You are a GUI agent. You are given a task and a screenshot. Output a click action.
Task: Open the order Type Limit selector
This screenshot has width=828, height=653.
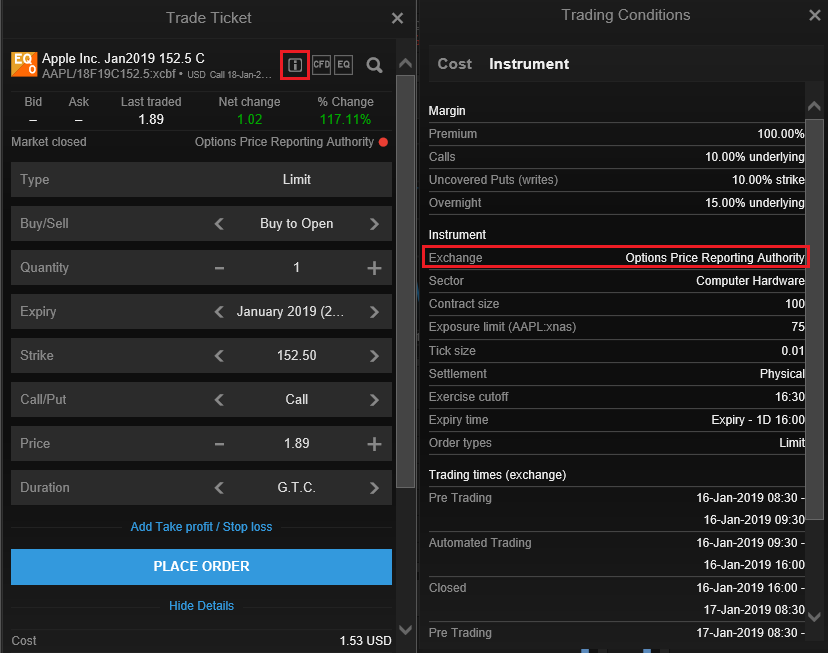click(201, 179)
